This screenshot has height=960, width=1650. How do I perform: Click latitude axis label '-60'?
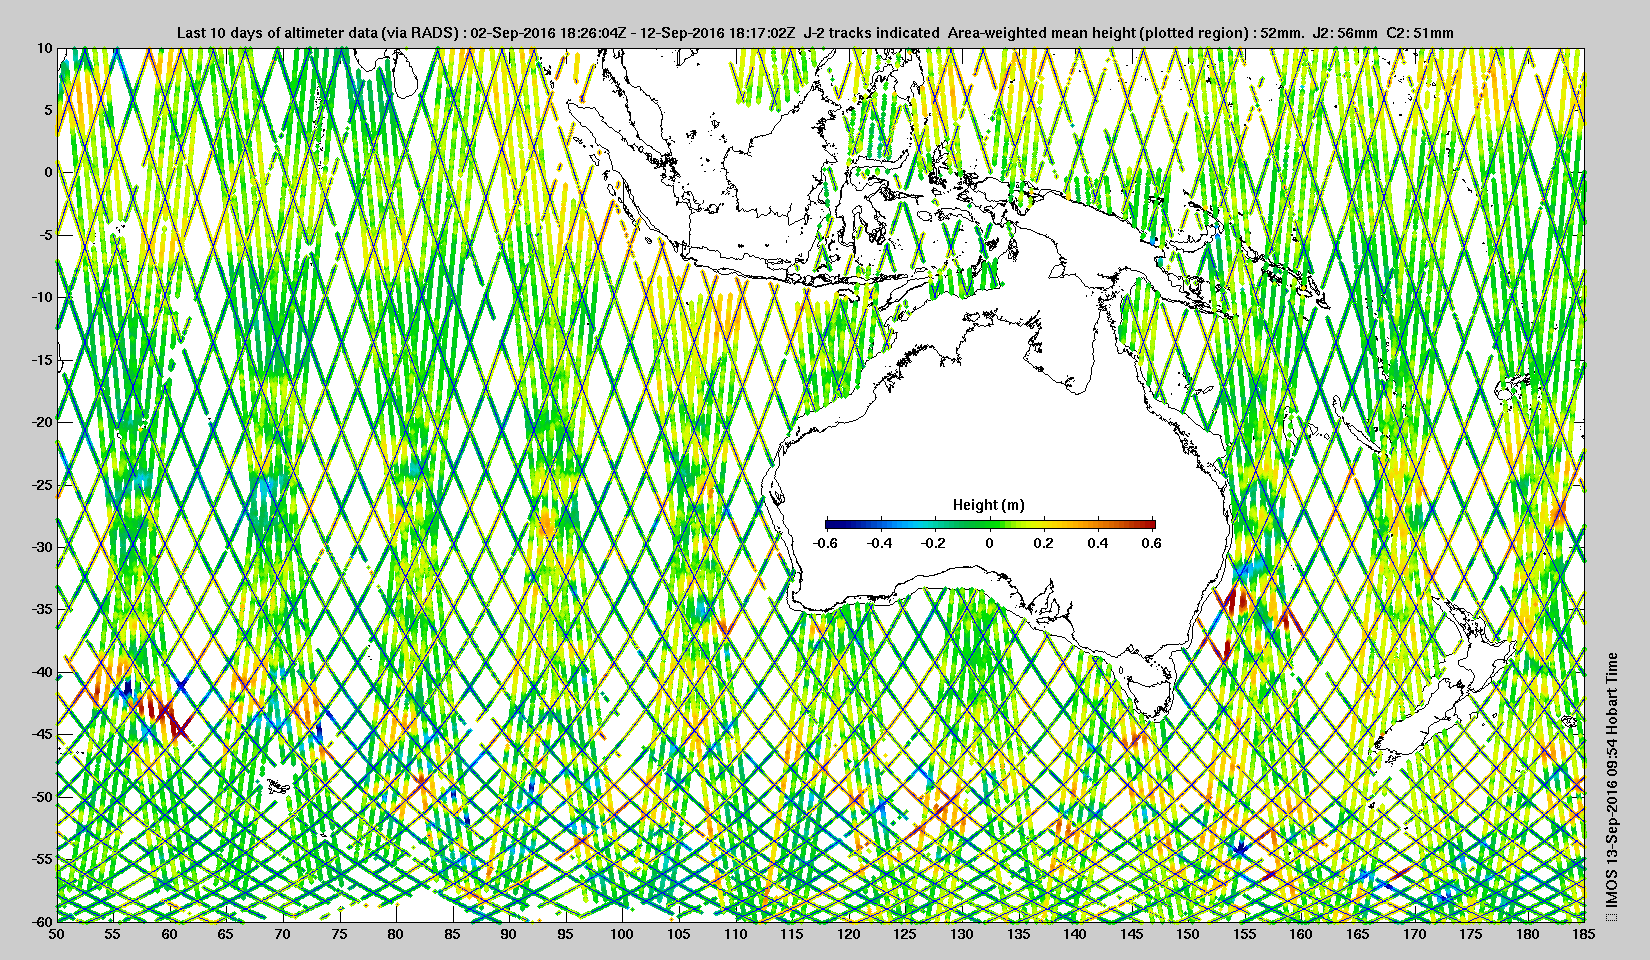coord(41,921)
